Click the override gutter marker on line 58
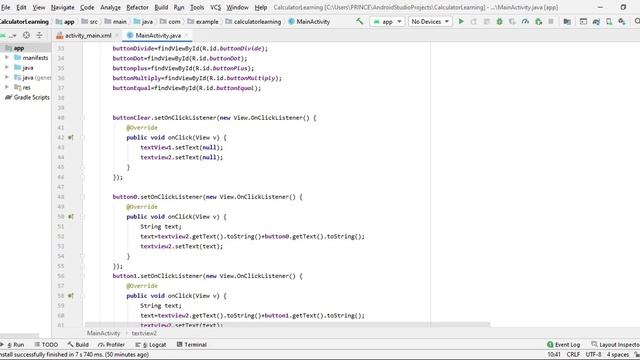The image size is (640, 360). point(71,296)
